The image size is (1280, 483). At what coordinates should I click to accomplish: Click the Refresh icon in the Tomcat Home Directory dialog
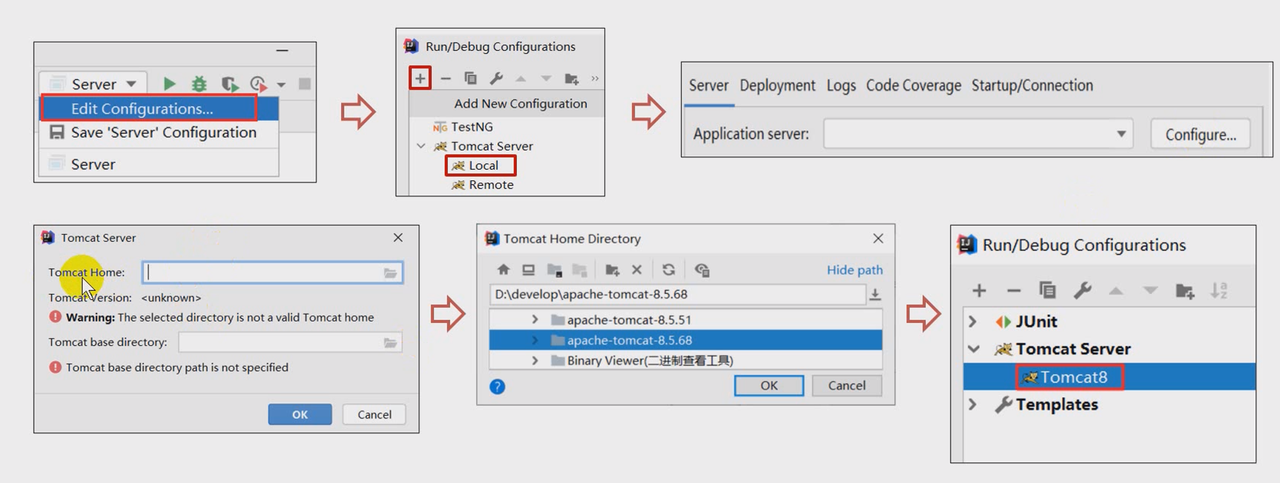pos(668,270)
